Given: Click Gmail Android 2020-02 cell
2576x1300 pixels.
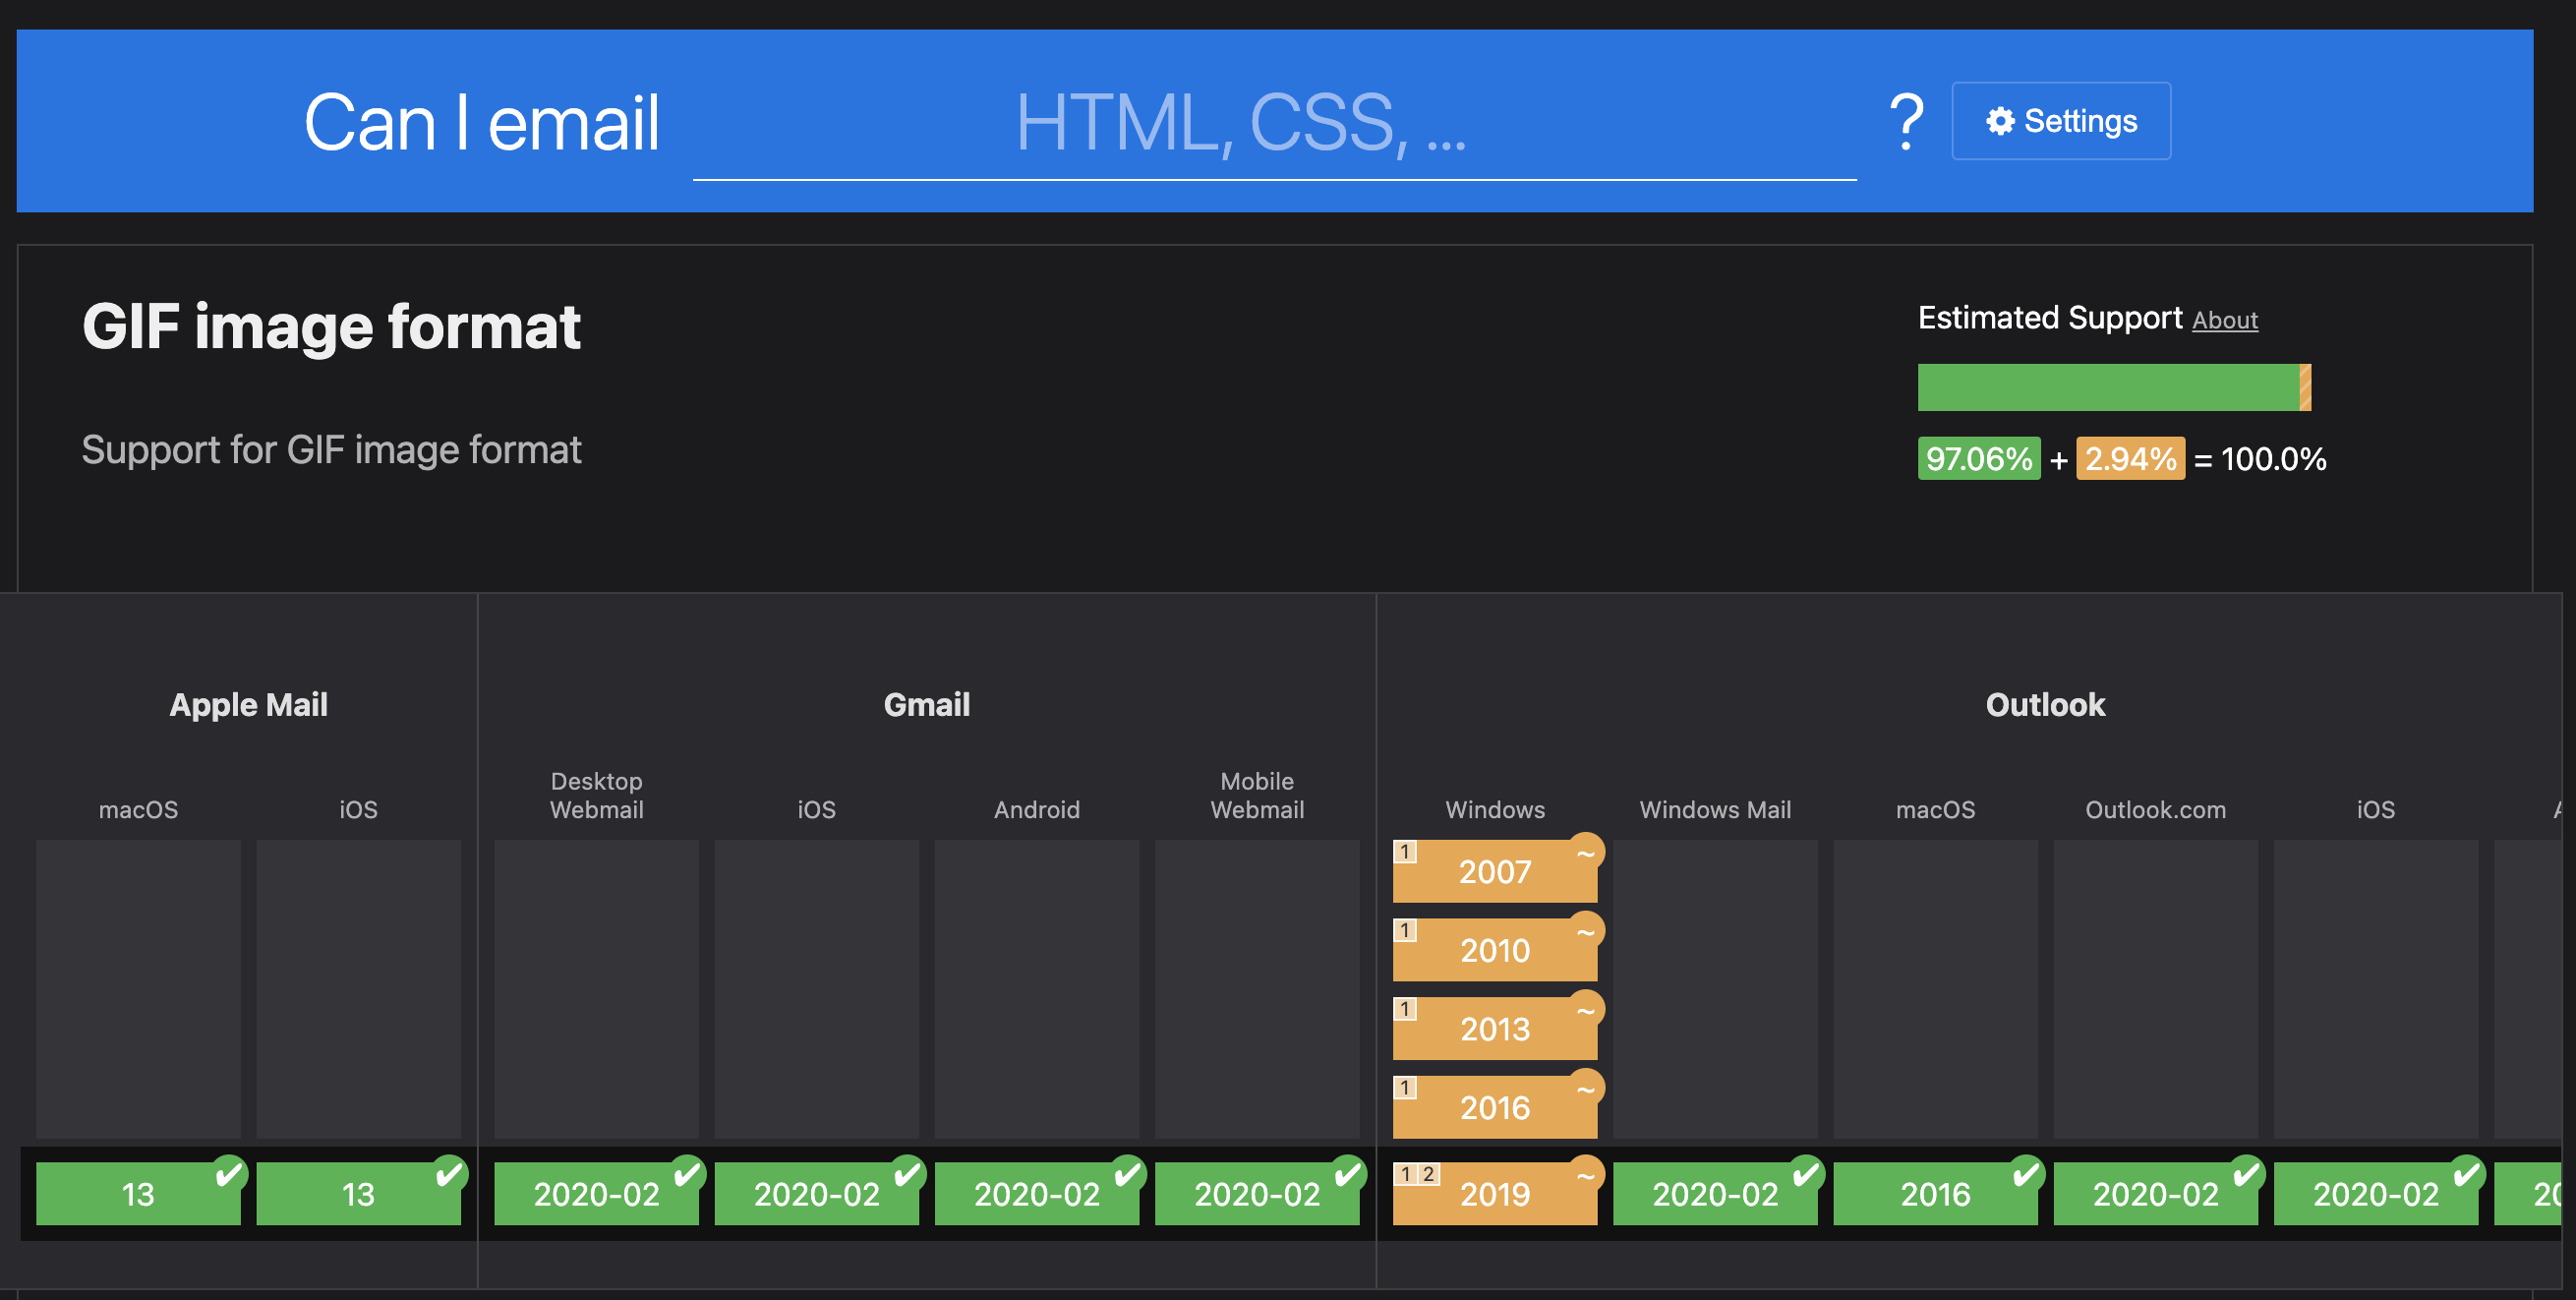Looking at the screenshot, I should 1037,1194.
